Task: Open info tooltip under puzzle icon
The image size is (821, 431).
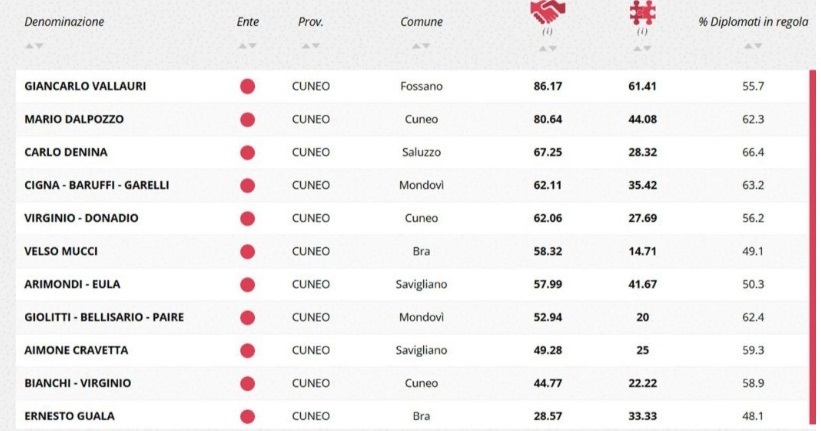Action: (641, 32)
